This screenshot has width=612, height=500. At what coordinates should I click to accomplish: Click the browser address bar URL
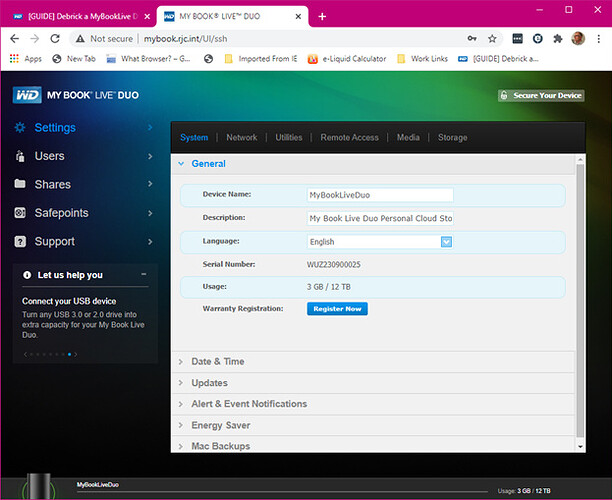[x=185, y=39]
